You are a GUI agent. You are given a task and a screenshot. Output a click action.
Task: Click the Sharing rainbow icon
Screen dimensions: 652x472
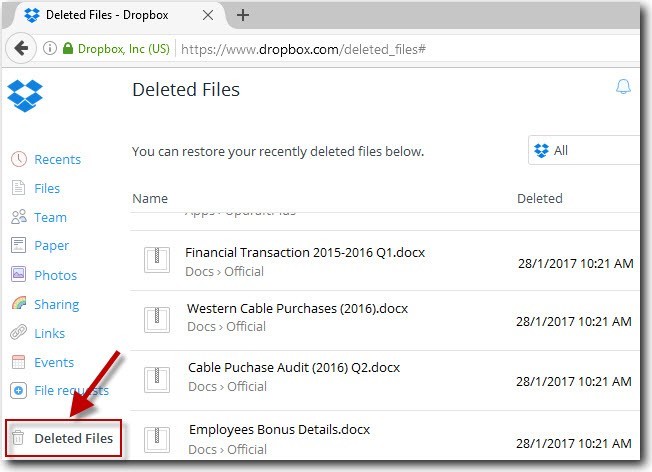[x=19, y=303]
